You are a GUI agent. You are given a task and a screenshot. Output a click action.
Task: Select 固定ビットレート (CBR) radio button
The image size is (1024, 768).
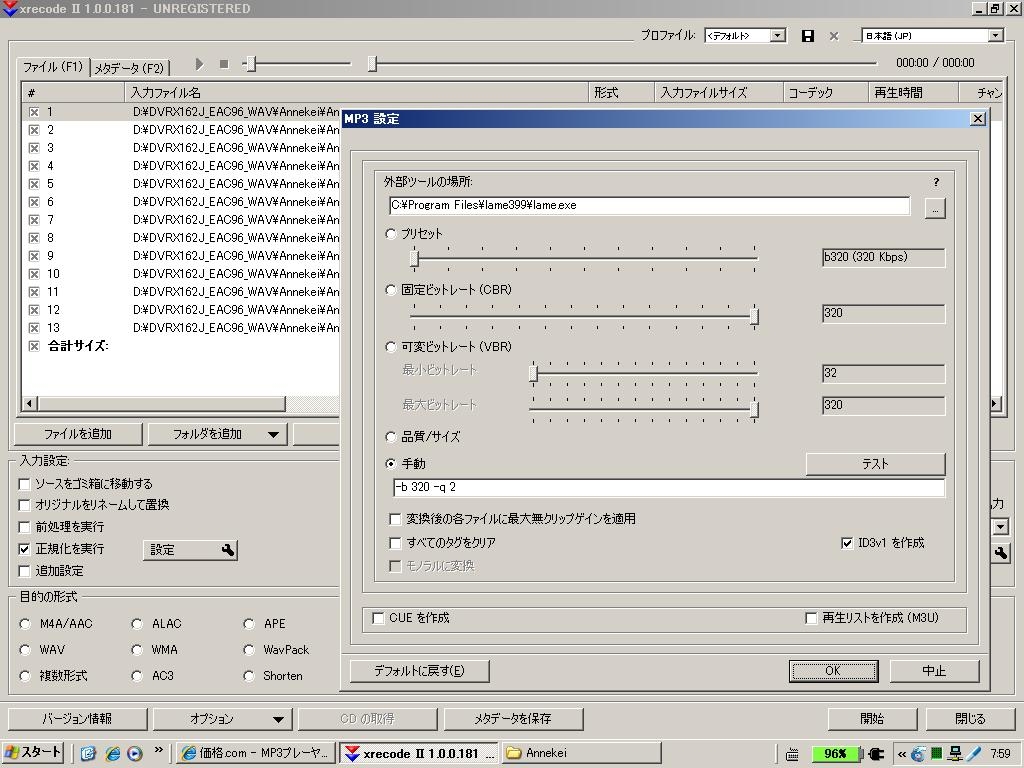click(391, 290)
